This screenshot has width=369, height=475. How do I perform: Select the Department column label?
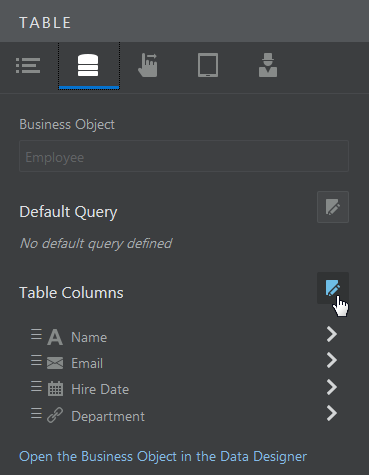108,416
